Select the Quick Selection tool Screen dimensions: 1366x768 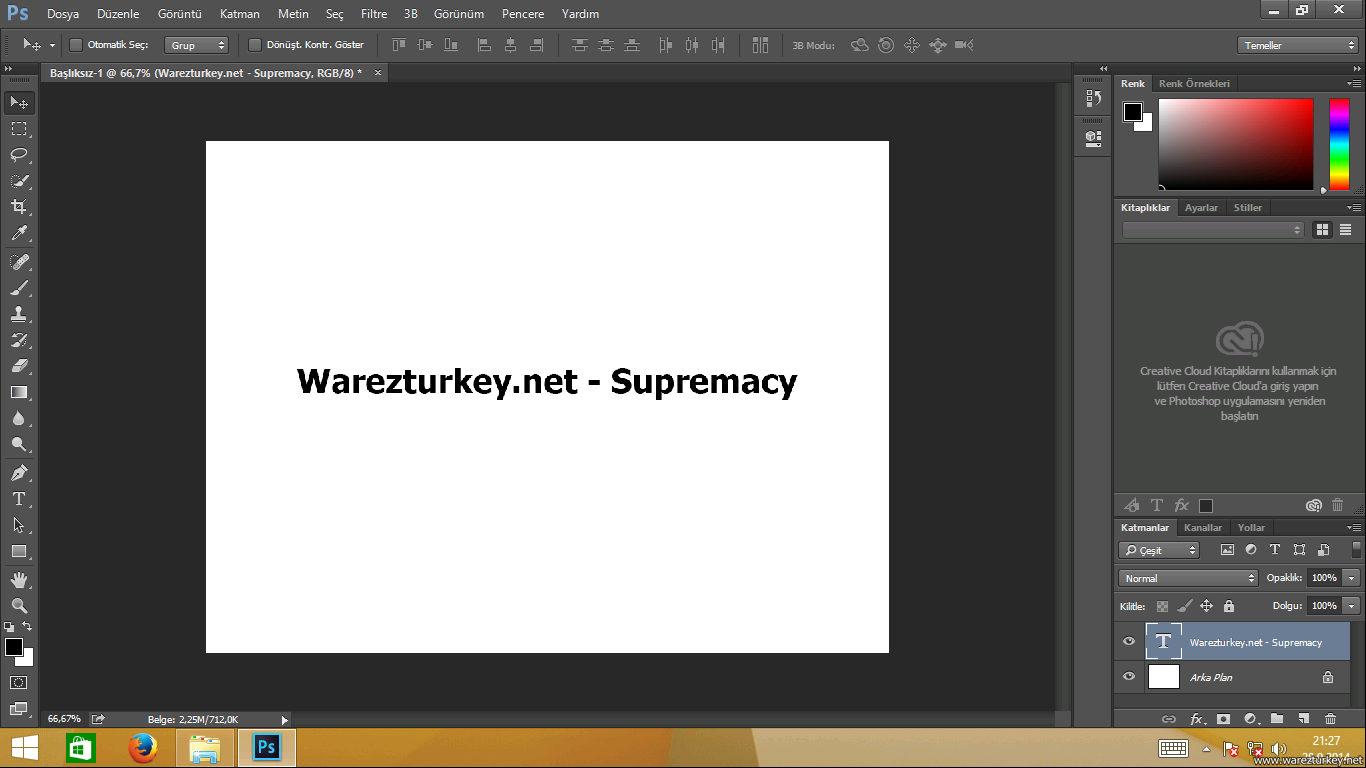pyautogui.click(x=19, y=181)
